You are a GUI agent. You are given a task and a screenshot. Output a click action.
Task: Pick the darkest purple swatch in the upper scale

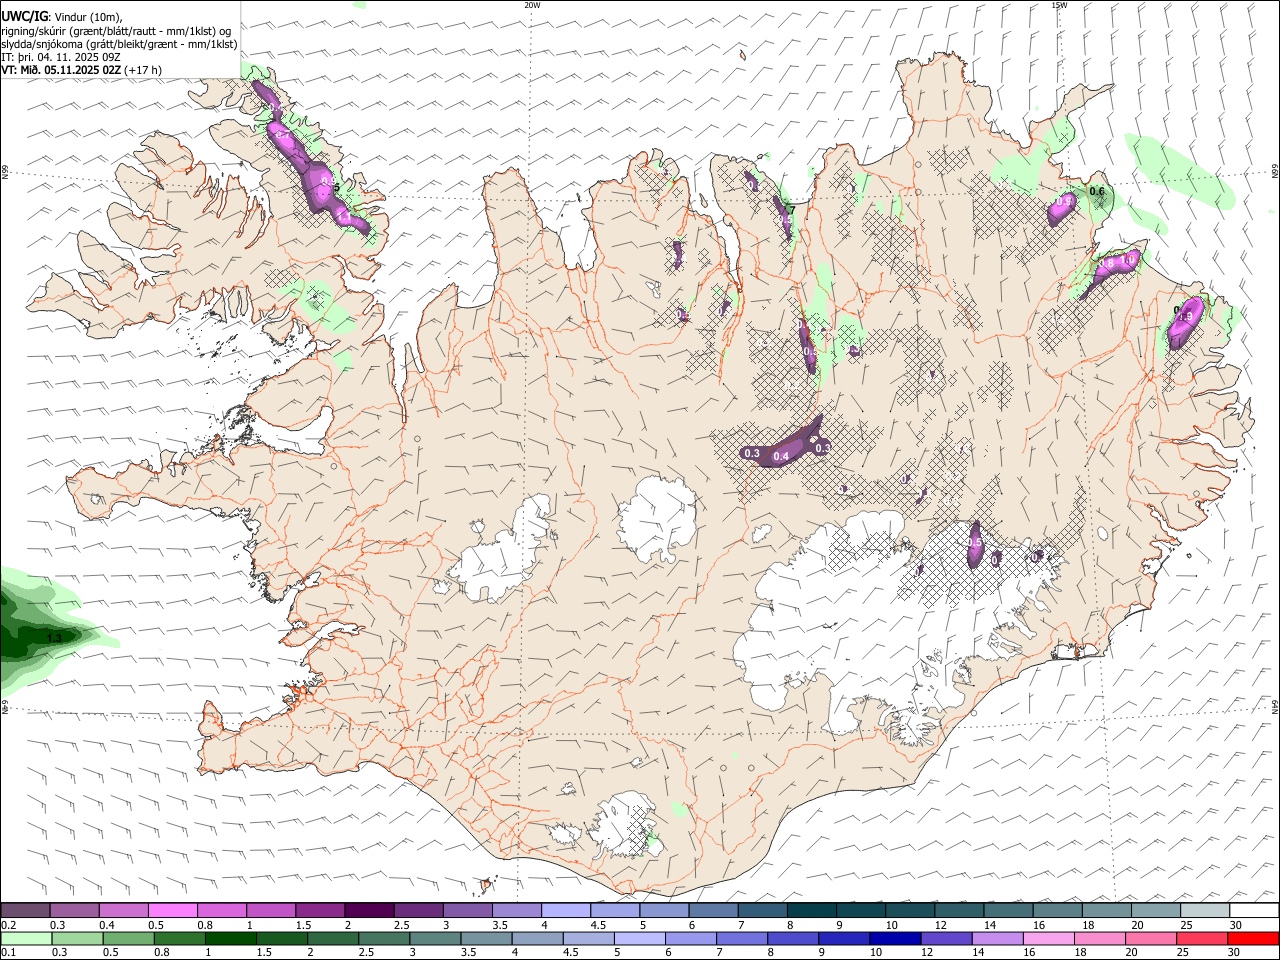(369, 910)
